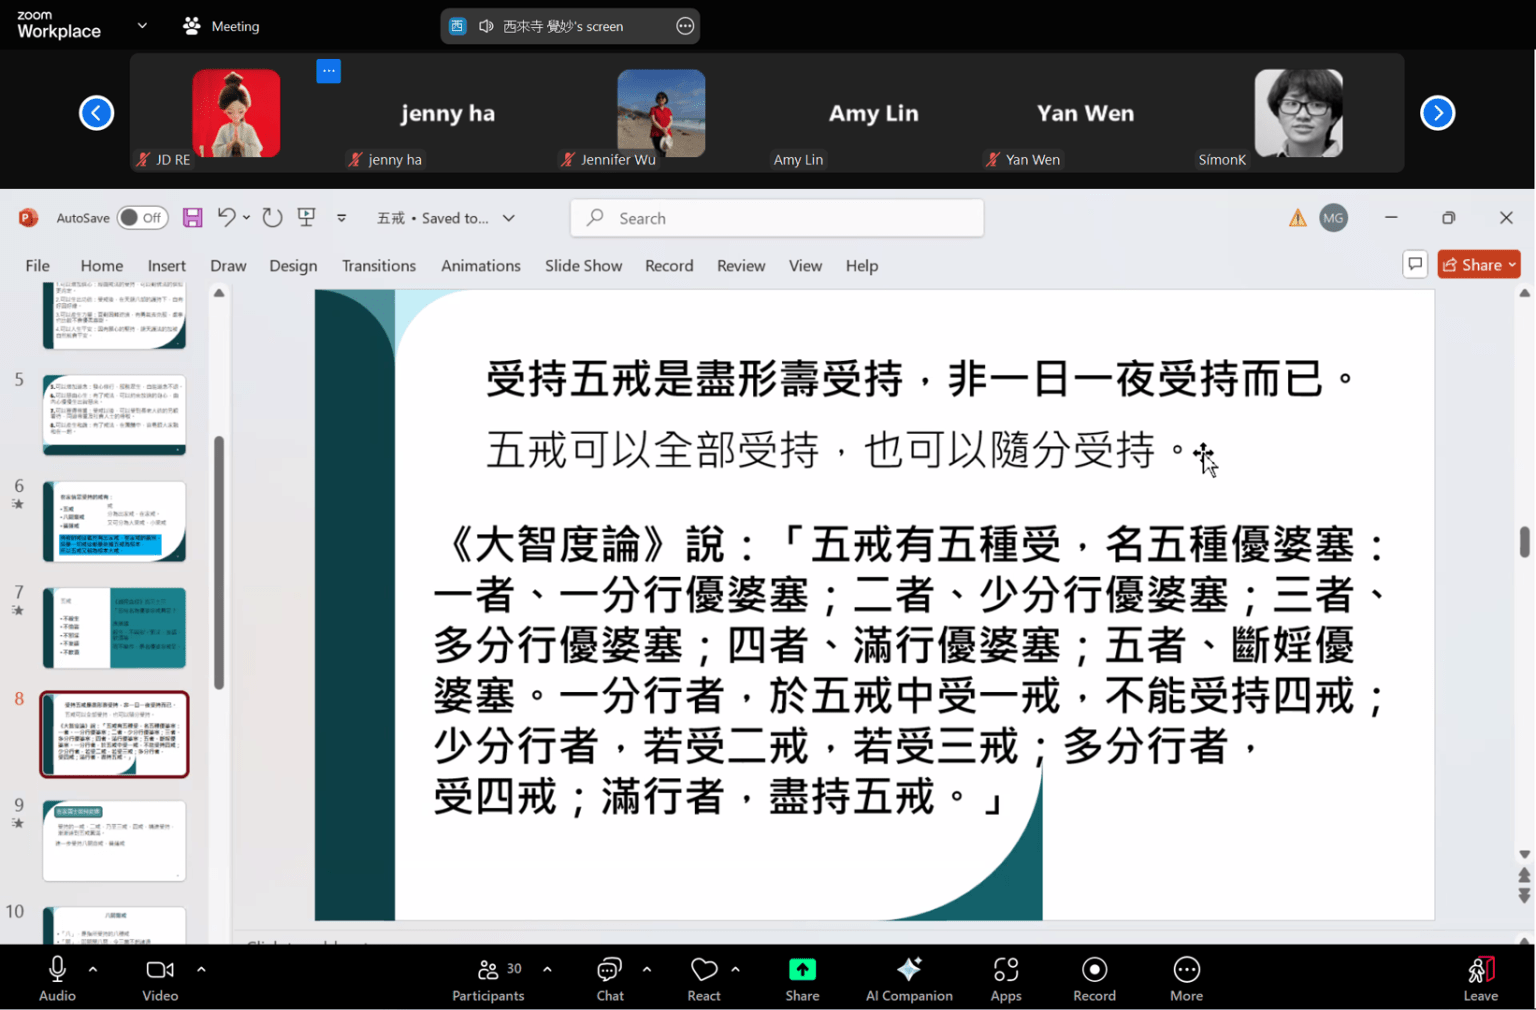Click Leave to exit the Zoom meeting
Image resolution: width=1536 pixels, height=1010 pixels.
point(1481,978)
